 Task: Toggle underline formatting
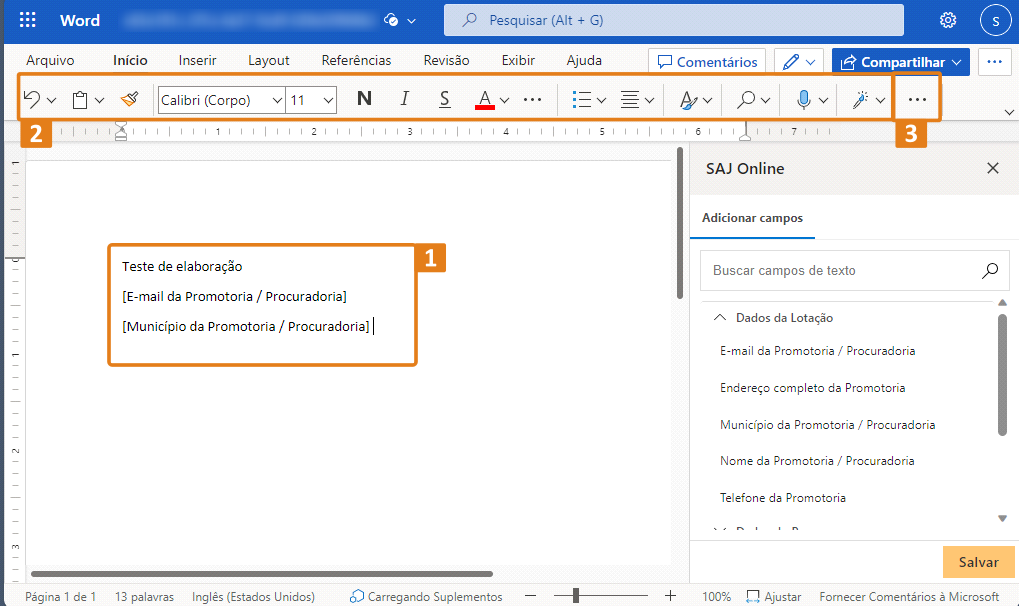click(443, 98)
